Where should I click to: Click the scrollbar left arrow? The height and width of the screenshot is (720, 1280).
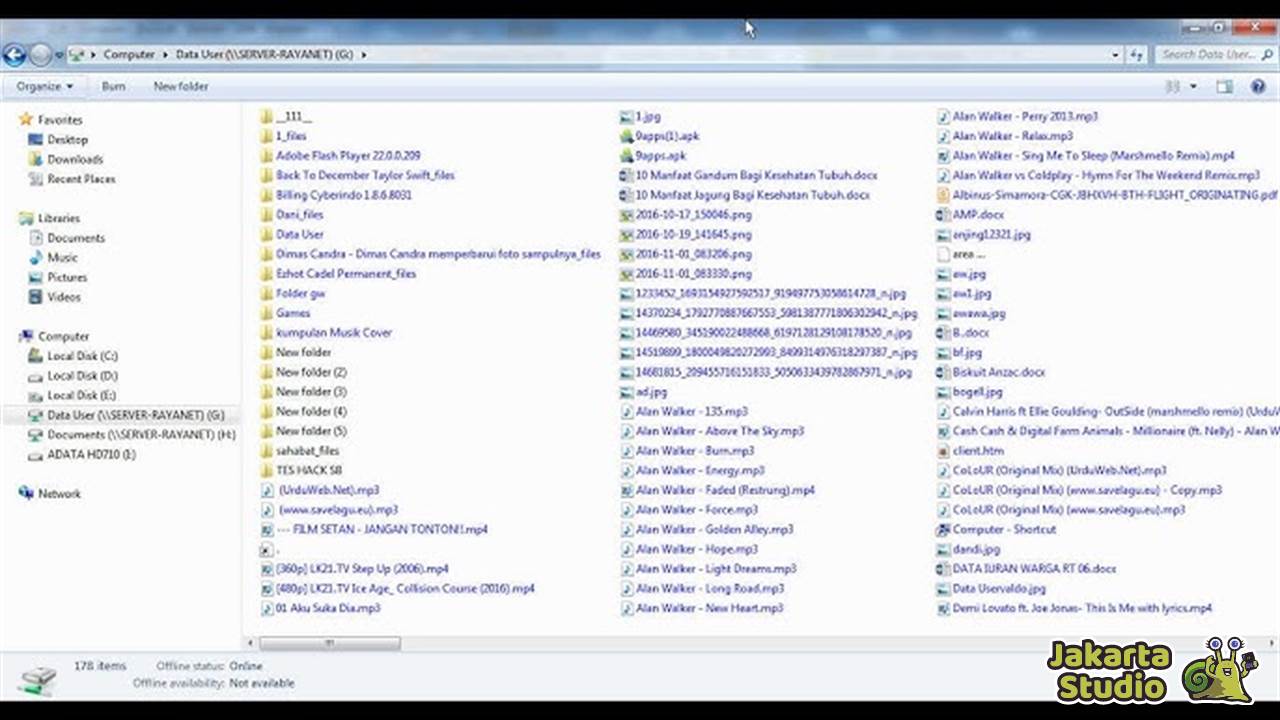(x=250, y=643)
